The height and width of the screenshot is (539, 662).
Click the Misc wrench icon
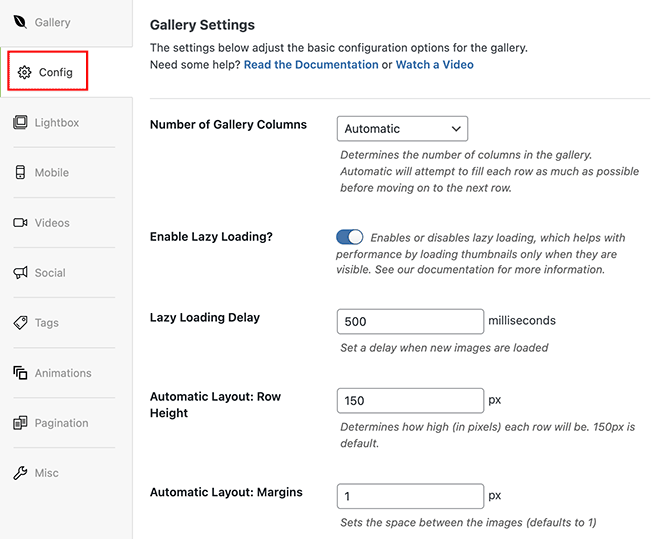(x=20, y=473)
